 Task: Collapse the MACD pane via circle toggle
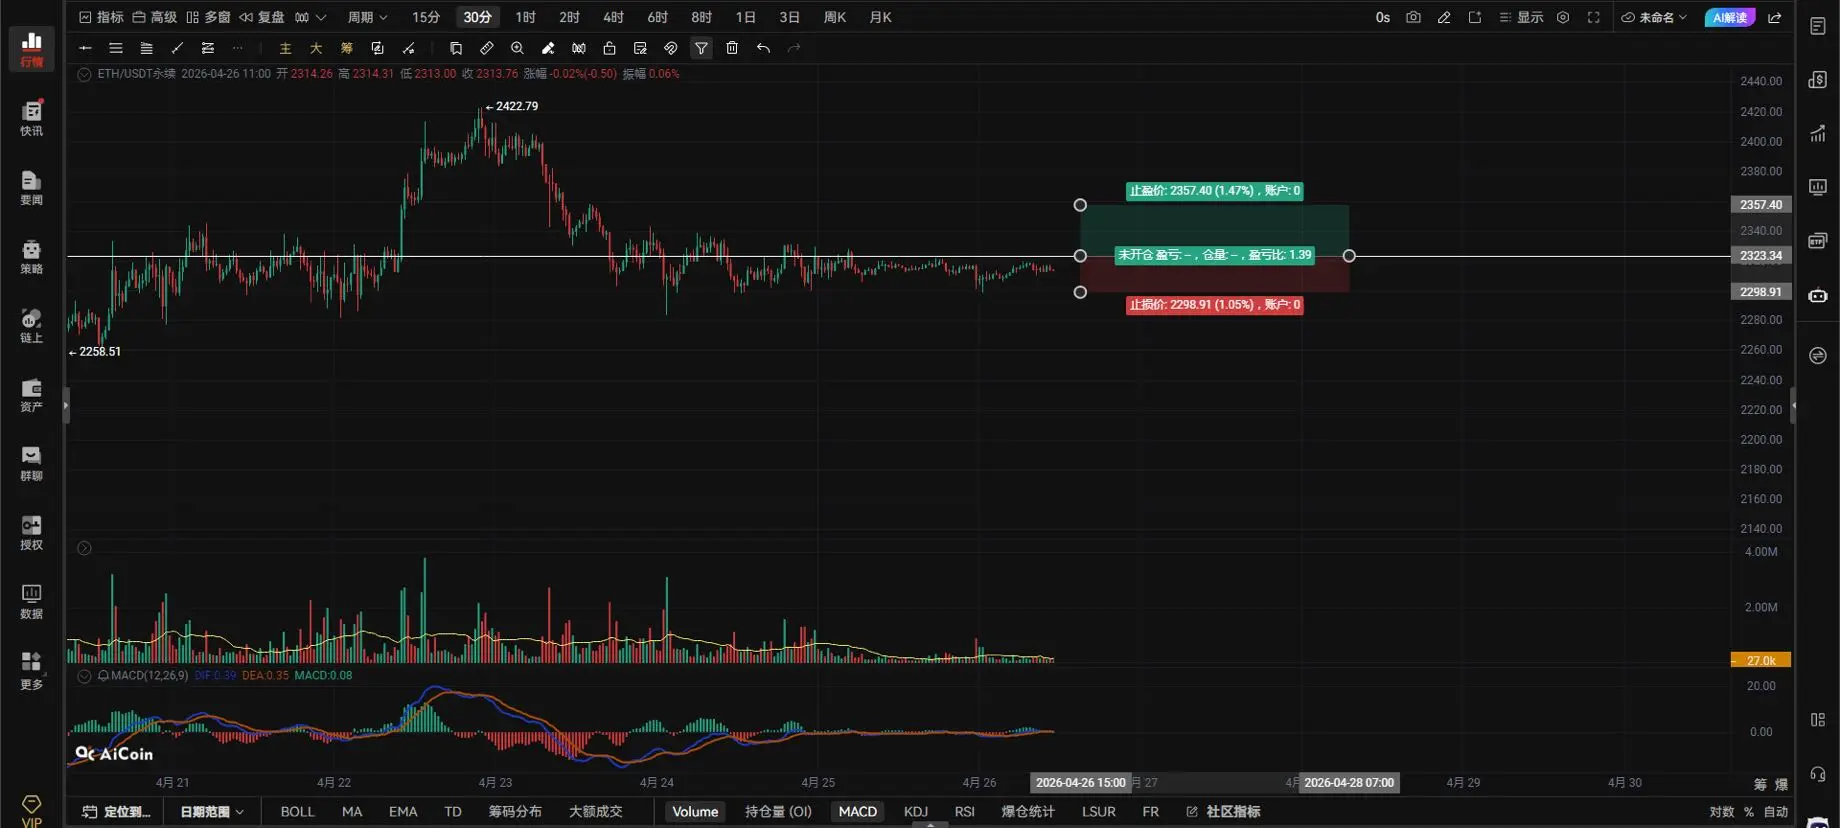(84, 676)
